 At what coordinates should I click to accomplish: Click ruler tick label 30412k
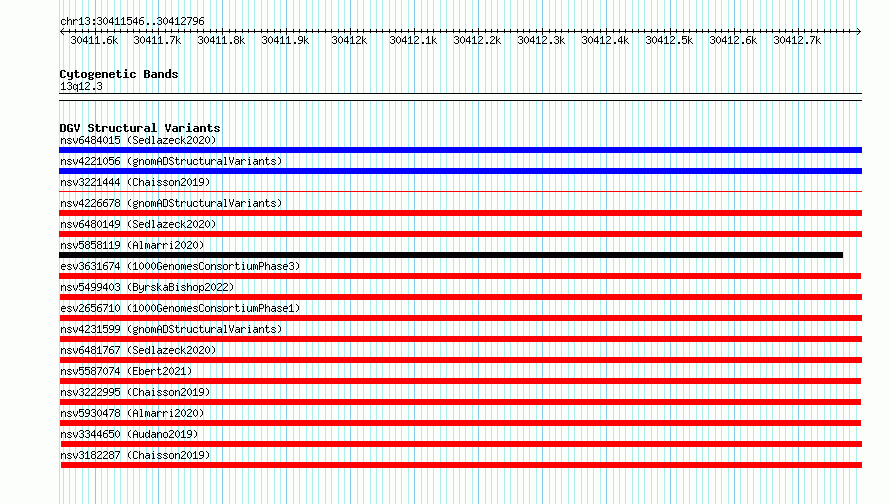(349, 40)
